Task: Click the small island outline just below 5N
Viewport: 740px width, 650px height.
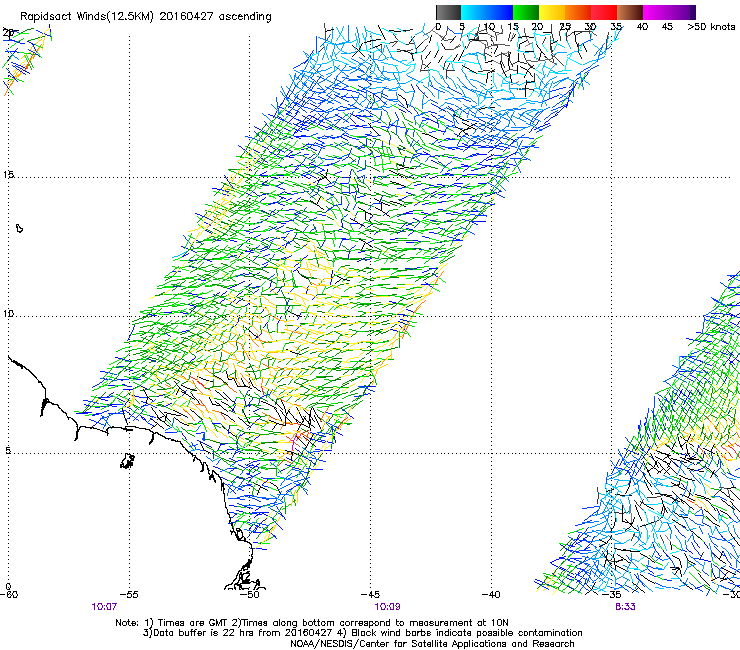Action: click(x=127, y=461)
